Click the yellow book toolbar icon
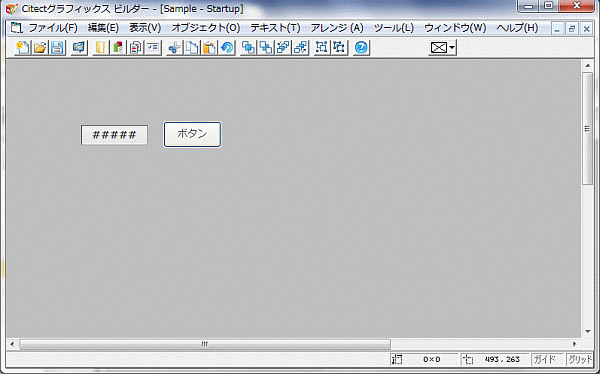Image resolution: width=600 pixels, height=374 pixels. pos(101,48)
